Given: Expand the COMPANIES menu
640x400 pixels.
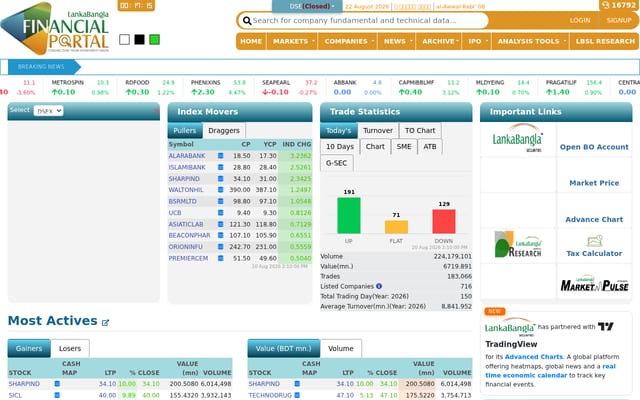Looking at the screenshot, I should coord(348,41).
